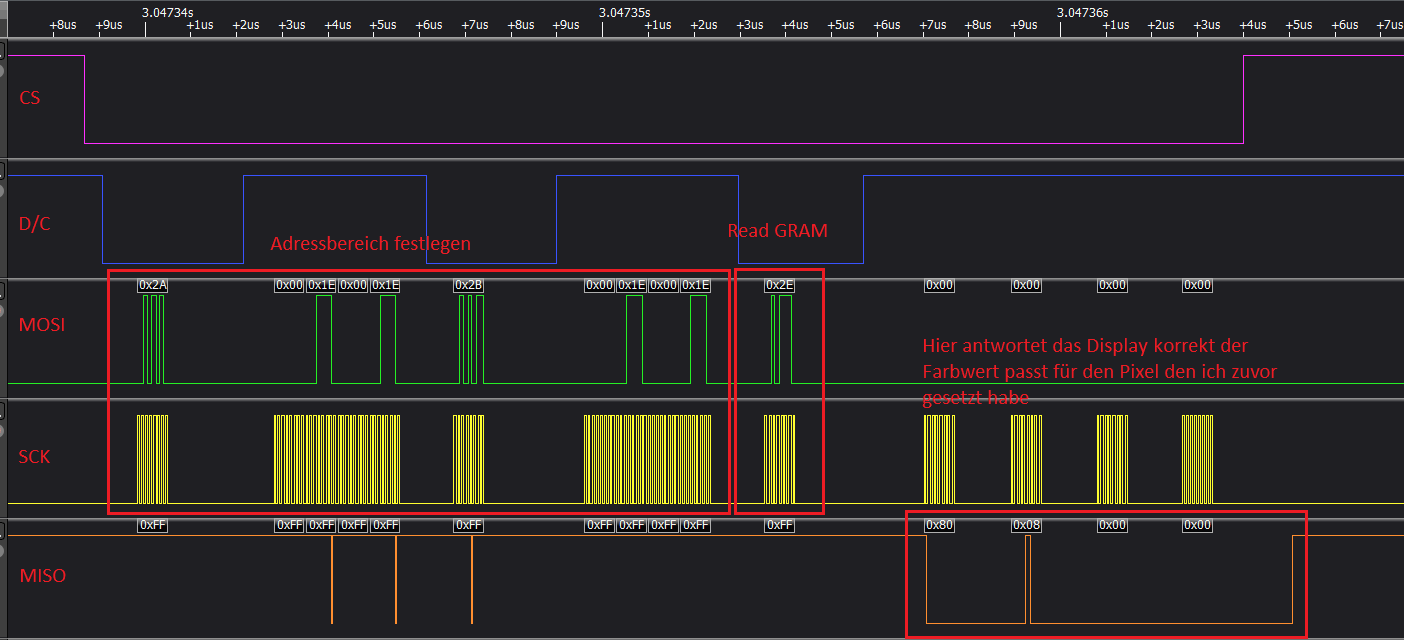Click the rising edge at the end of the CS waveform
The height and width of the screenshot is (640, 1404).
(1243, 99)
